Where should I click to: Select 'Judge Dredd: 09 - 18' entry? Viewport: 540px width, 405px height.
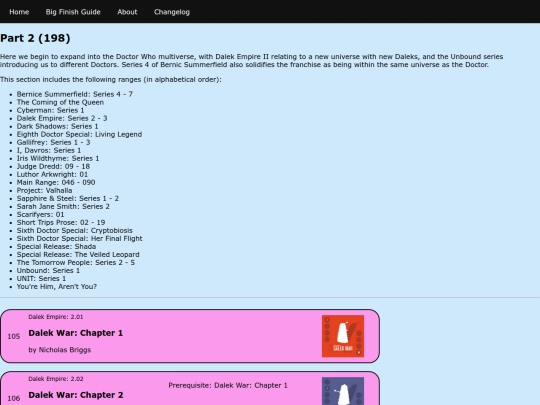(x=53, y=166)
